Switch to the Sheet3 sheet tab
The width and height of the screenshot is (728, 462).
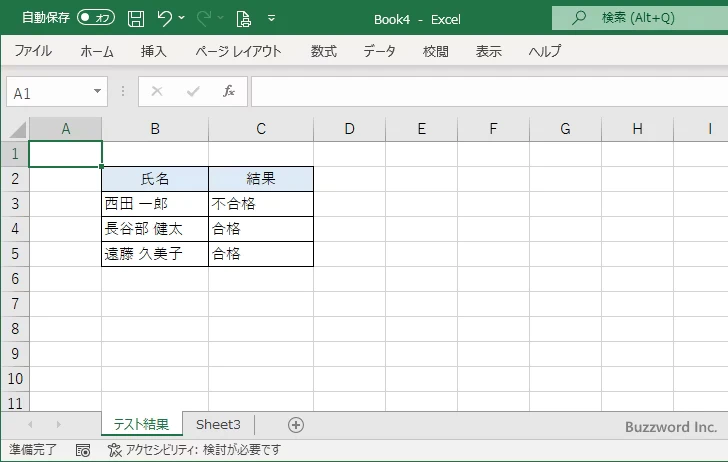[218, 424]
